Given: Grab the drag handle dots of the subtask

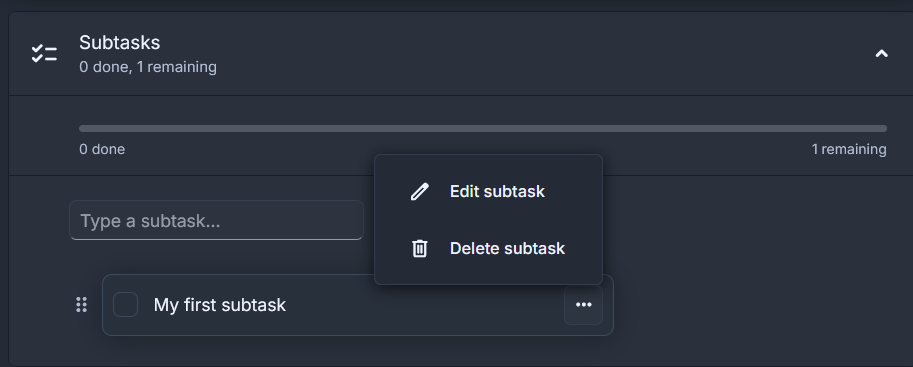Looking at the screenshot, I should coord(82,305).
